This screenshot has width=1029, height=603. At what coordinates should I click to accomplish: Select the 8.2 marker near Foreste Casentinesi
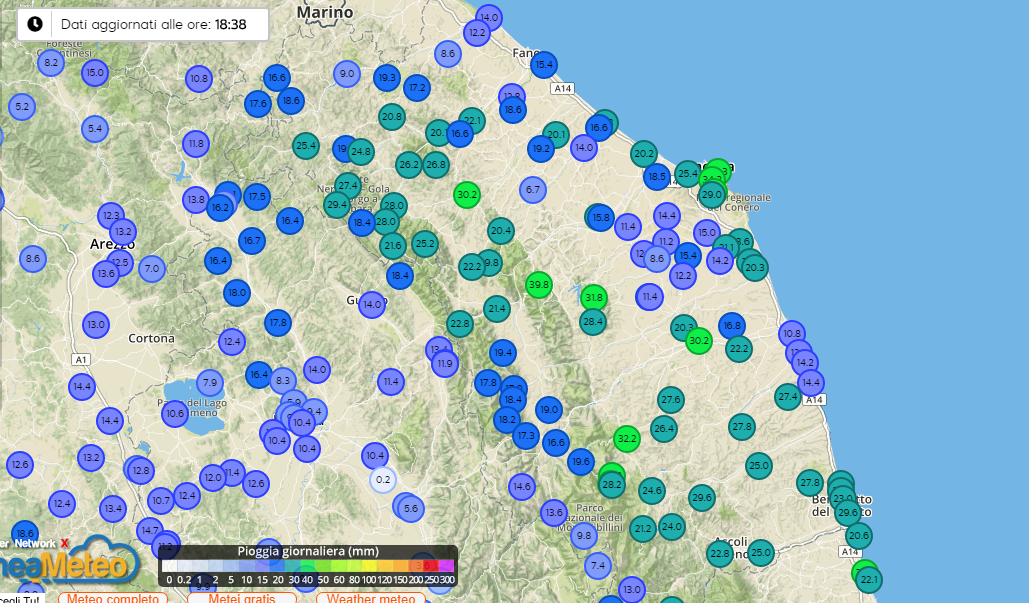(x=51, y=63)
